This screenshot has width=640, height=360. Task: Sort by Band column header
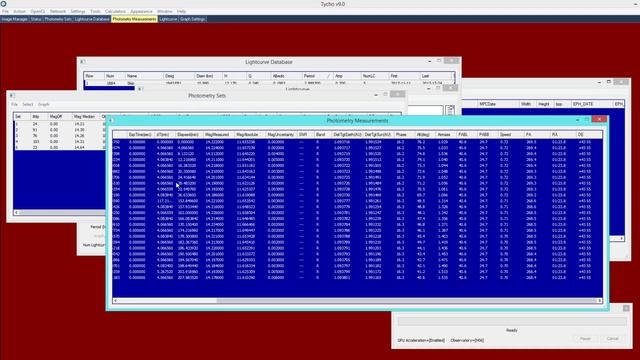point(321,134)
